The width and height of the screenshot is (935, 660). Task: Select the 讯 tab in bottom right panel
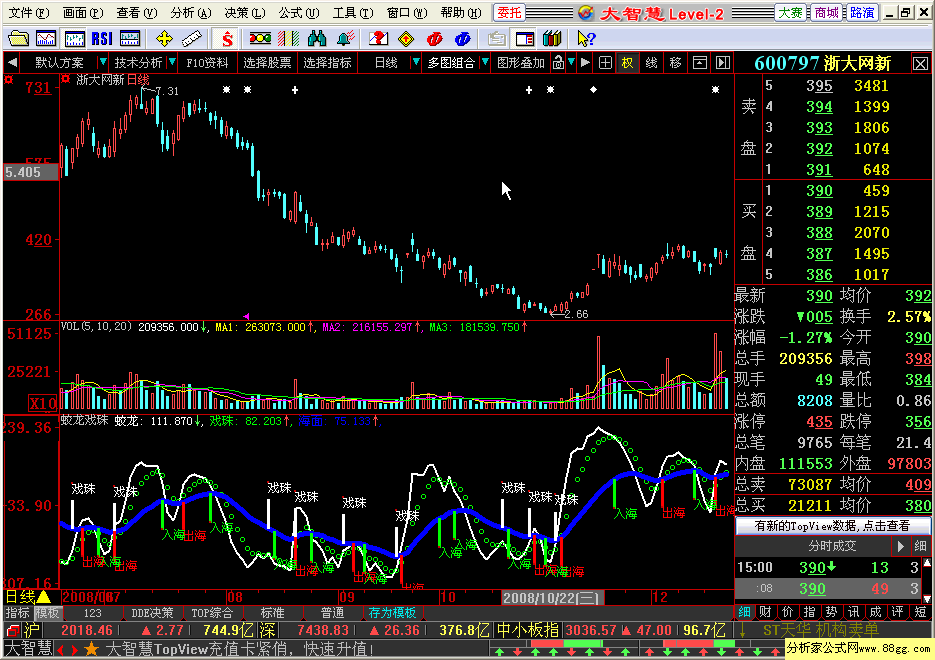(x=854, y=612)
